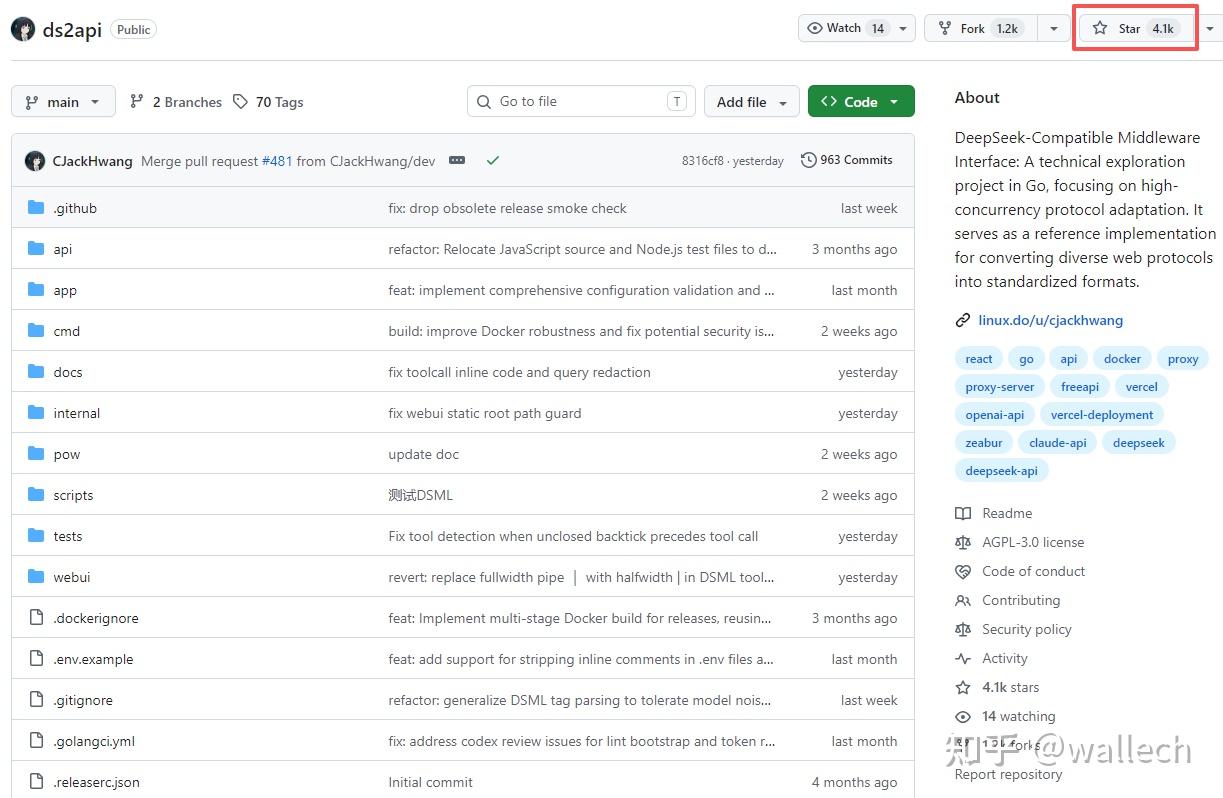This screenshot has width=1223, height=798.
Task: Open the scripts folder
Action: [73, 495]
